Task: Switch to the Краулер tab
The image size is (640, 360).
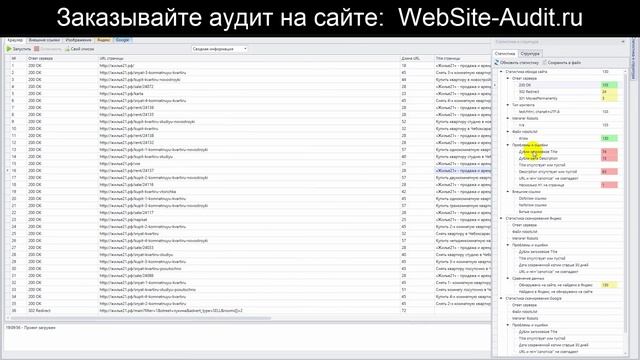Action: click(16, 40)
